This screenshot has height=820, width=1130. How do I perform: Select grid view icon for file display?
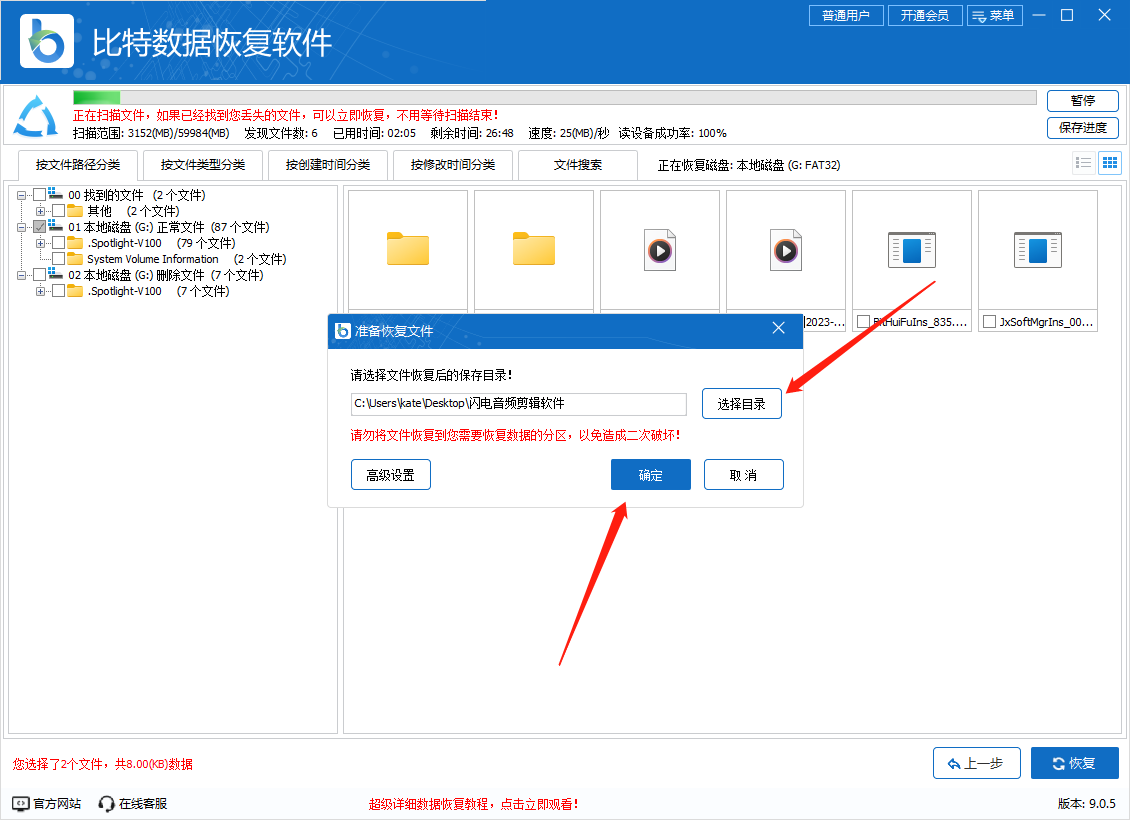pos(1109,162)
